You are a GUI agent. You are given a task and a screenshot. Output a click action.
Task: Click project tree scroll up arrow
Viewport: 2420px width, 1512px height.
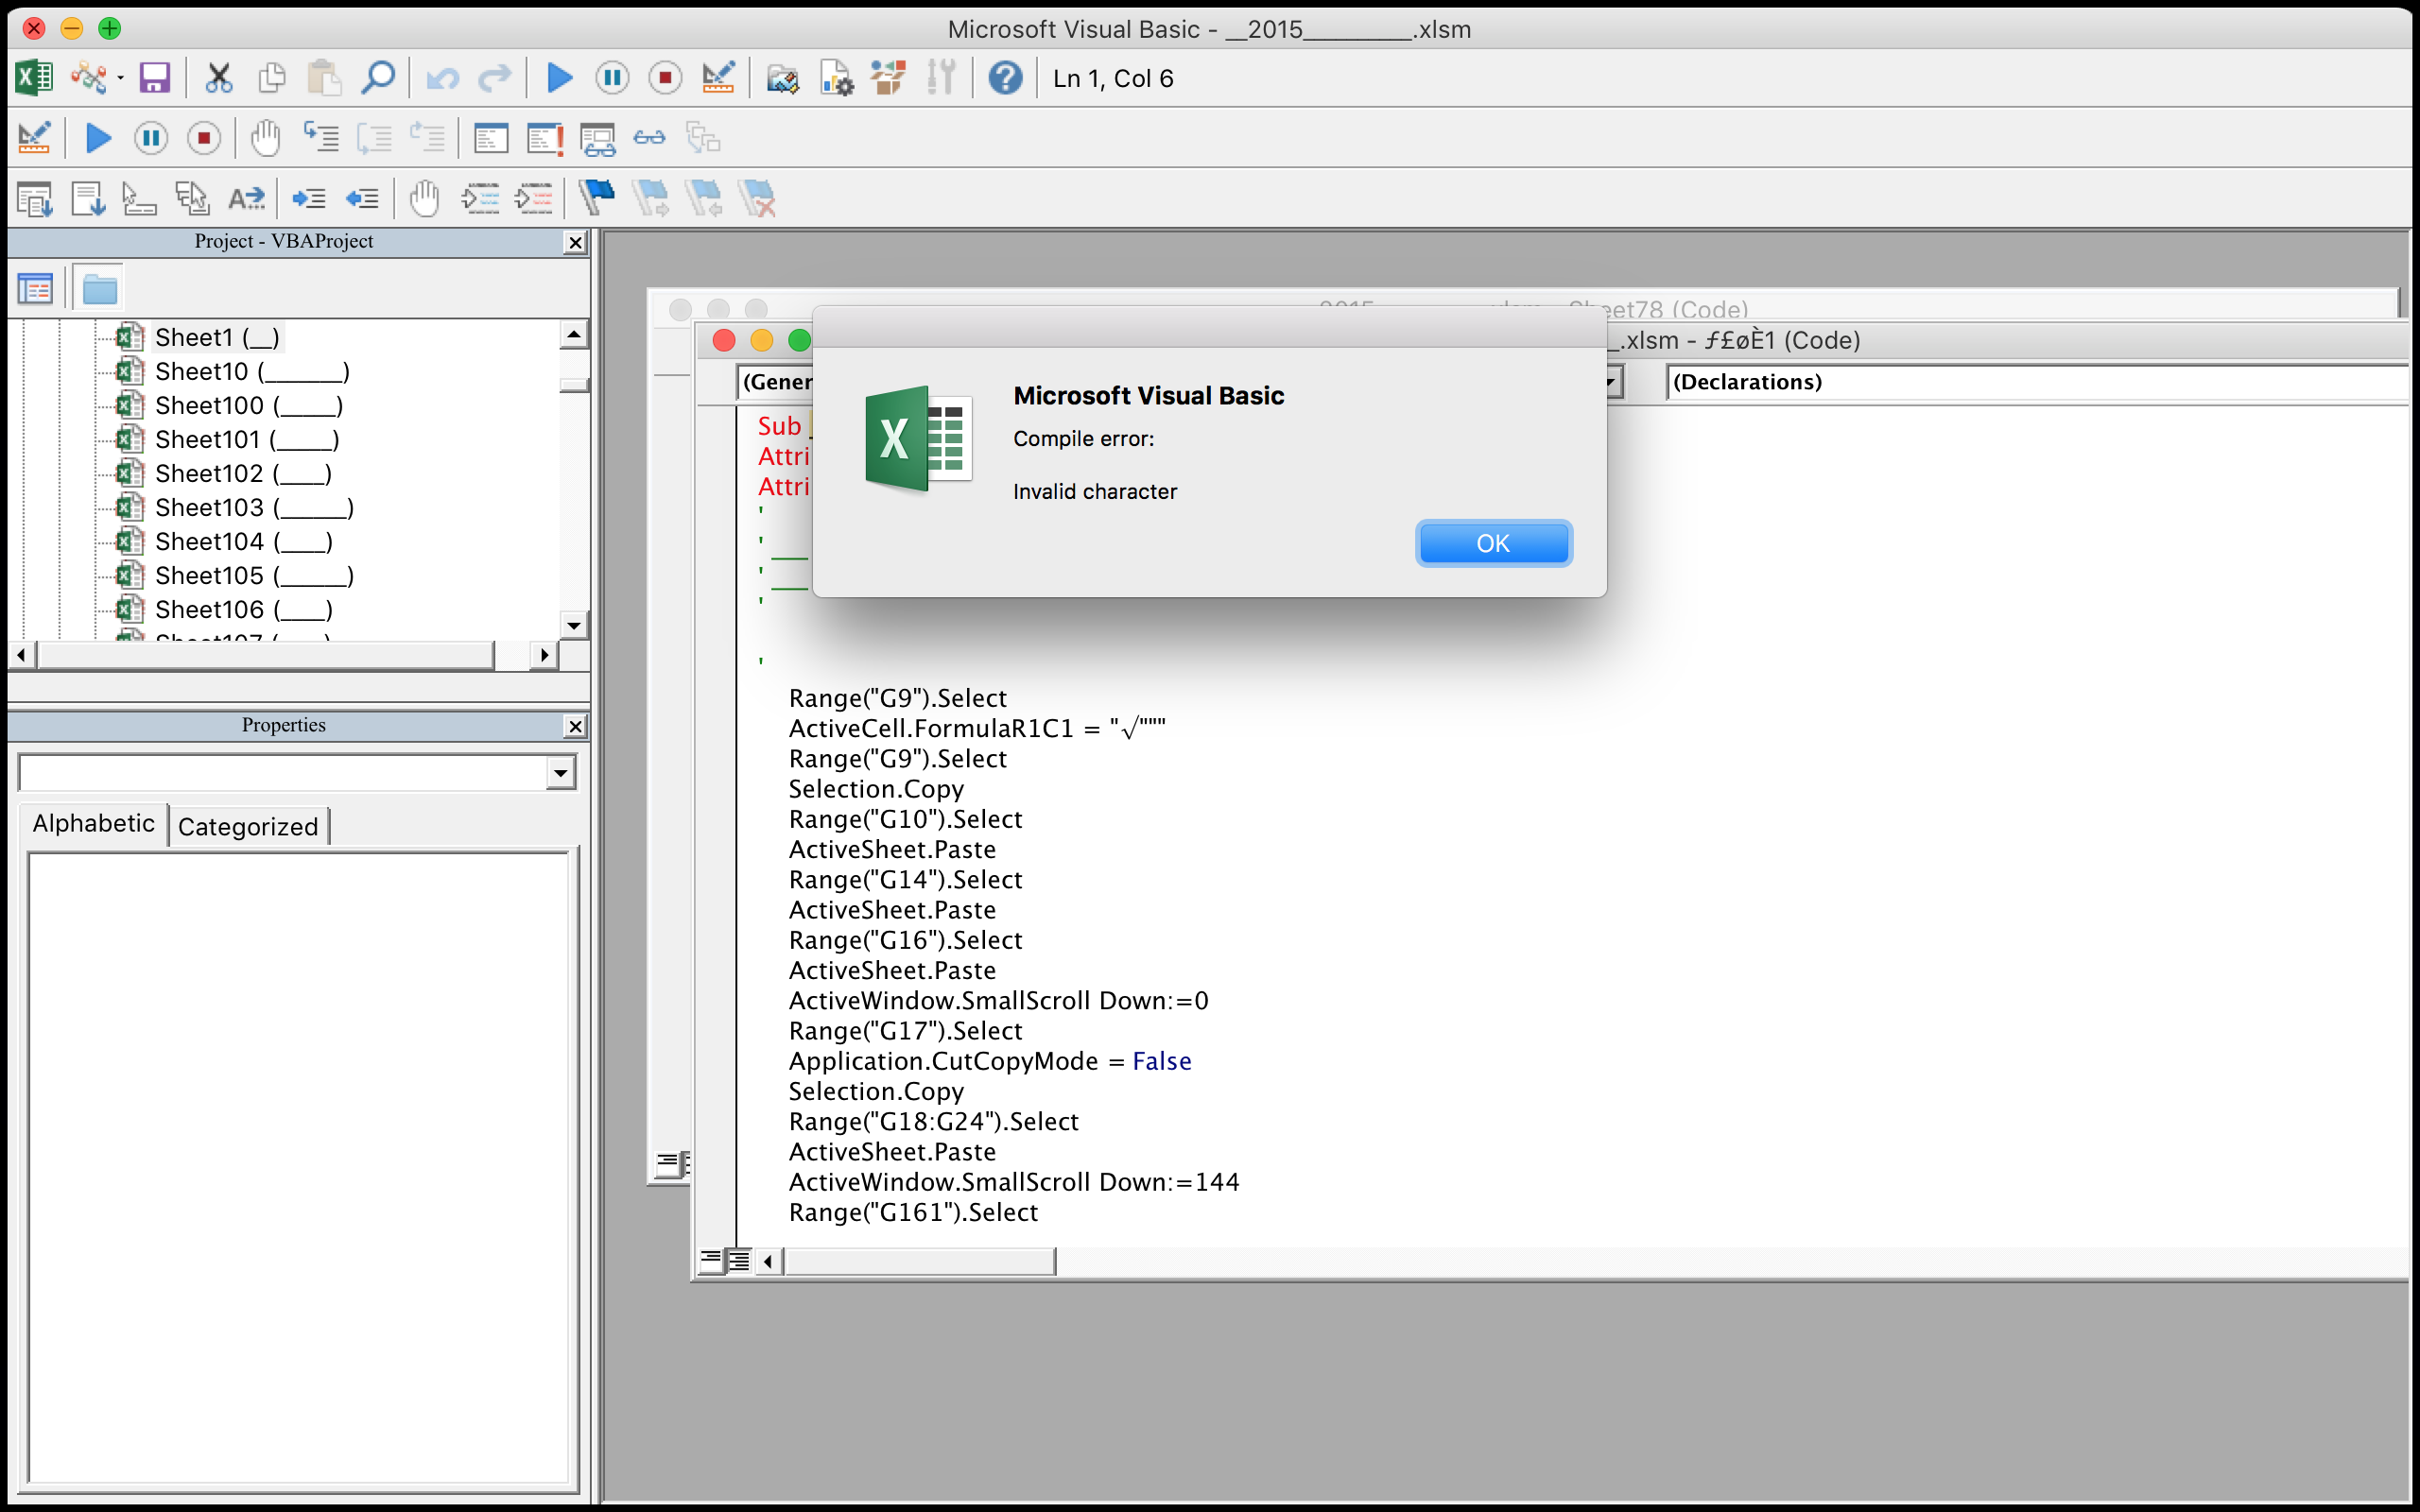(x=574, y=334)
